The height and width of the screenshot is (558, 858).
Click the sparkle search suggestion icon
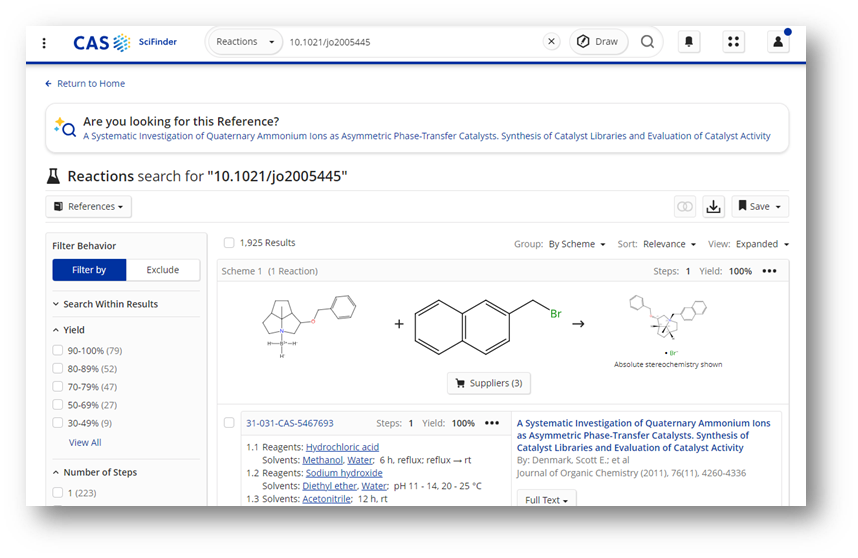(65, 127)
